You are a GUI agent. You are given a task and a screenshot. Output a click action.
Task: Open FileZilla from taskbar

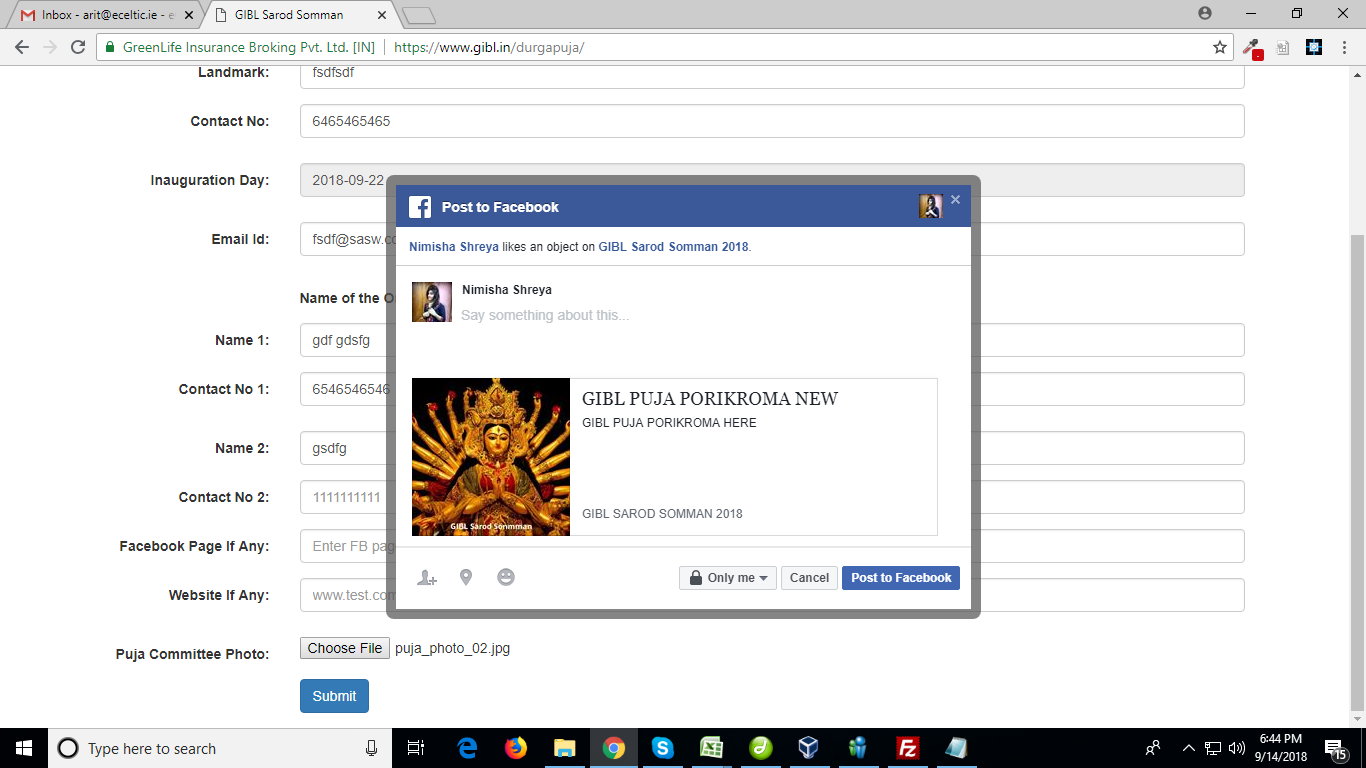907,748
